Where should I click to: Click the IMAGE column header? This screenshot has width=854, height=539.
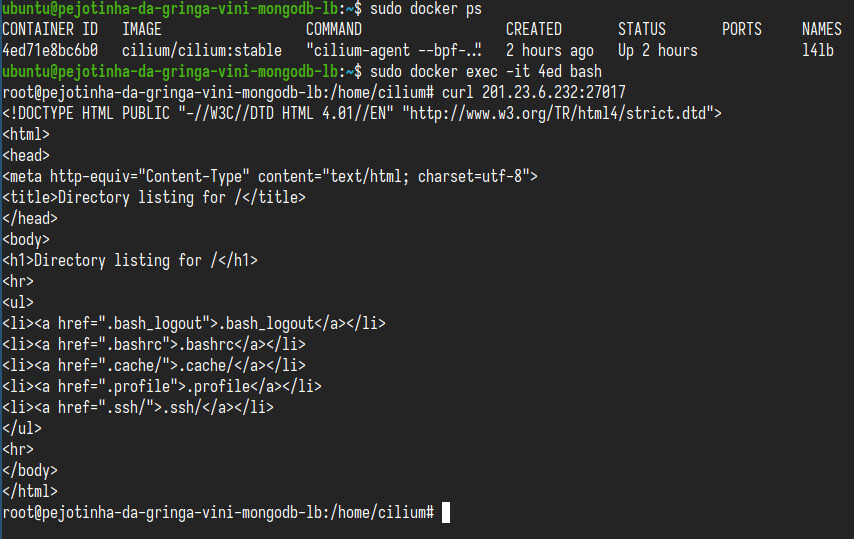click(x=142, y=29)
